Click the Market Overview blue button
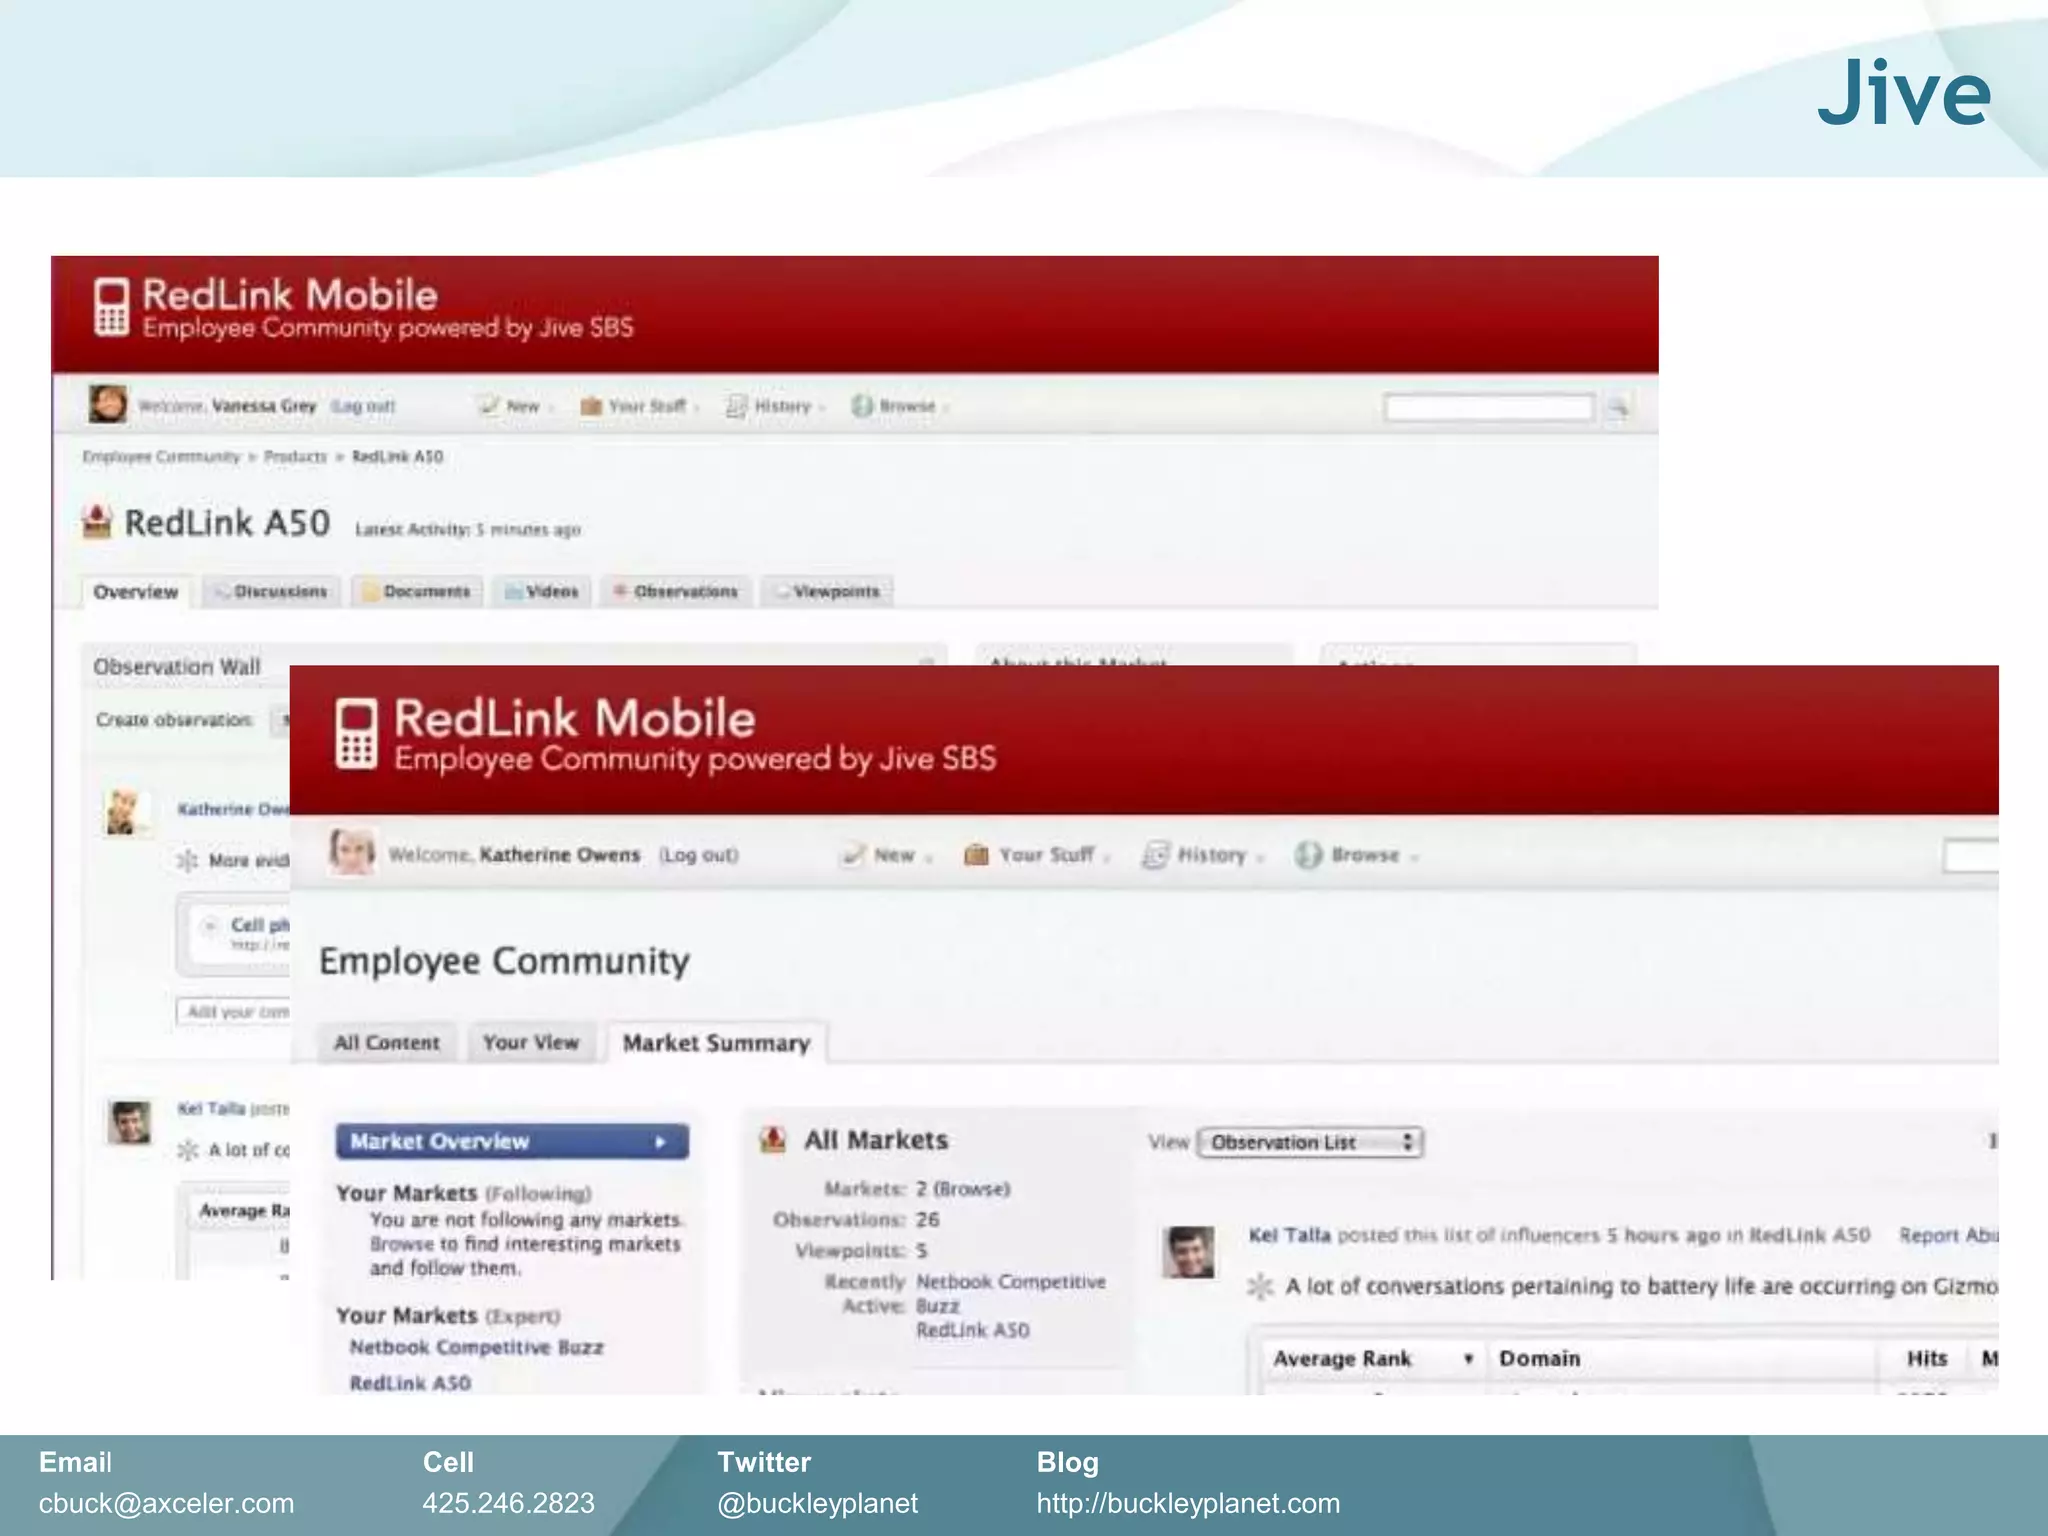This screenshot has height=1536, width=2048. coord(512,1142)
